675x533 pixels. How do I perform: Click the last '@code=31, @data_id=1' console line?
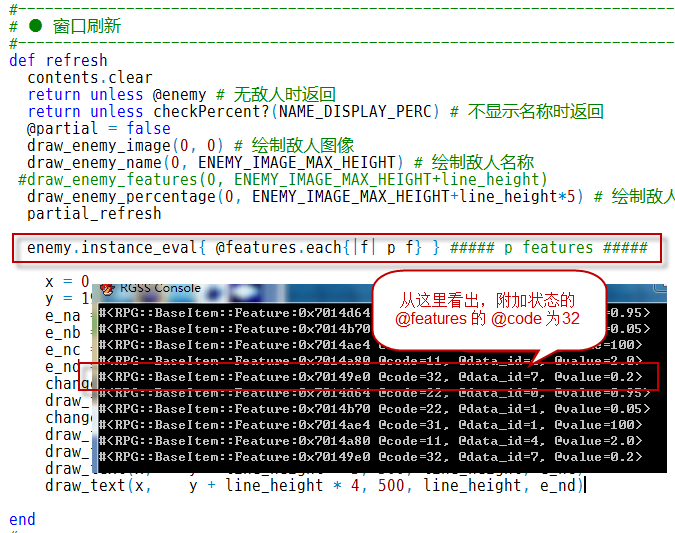coord(370,425)
